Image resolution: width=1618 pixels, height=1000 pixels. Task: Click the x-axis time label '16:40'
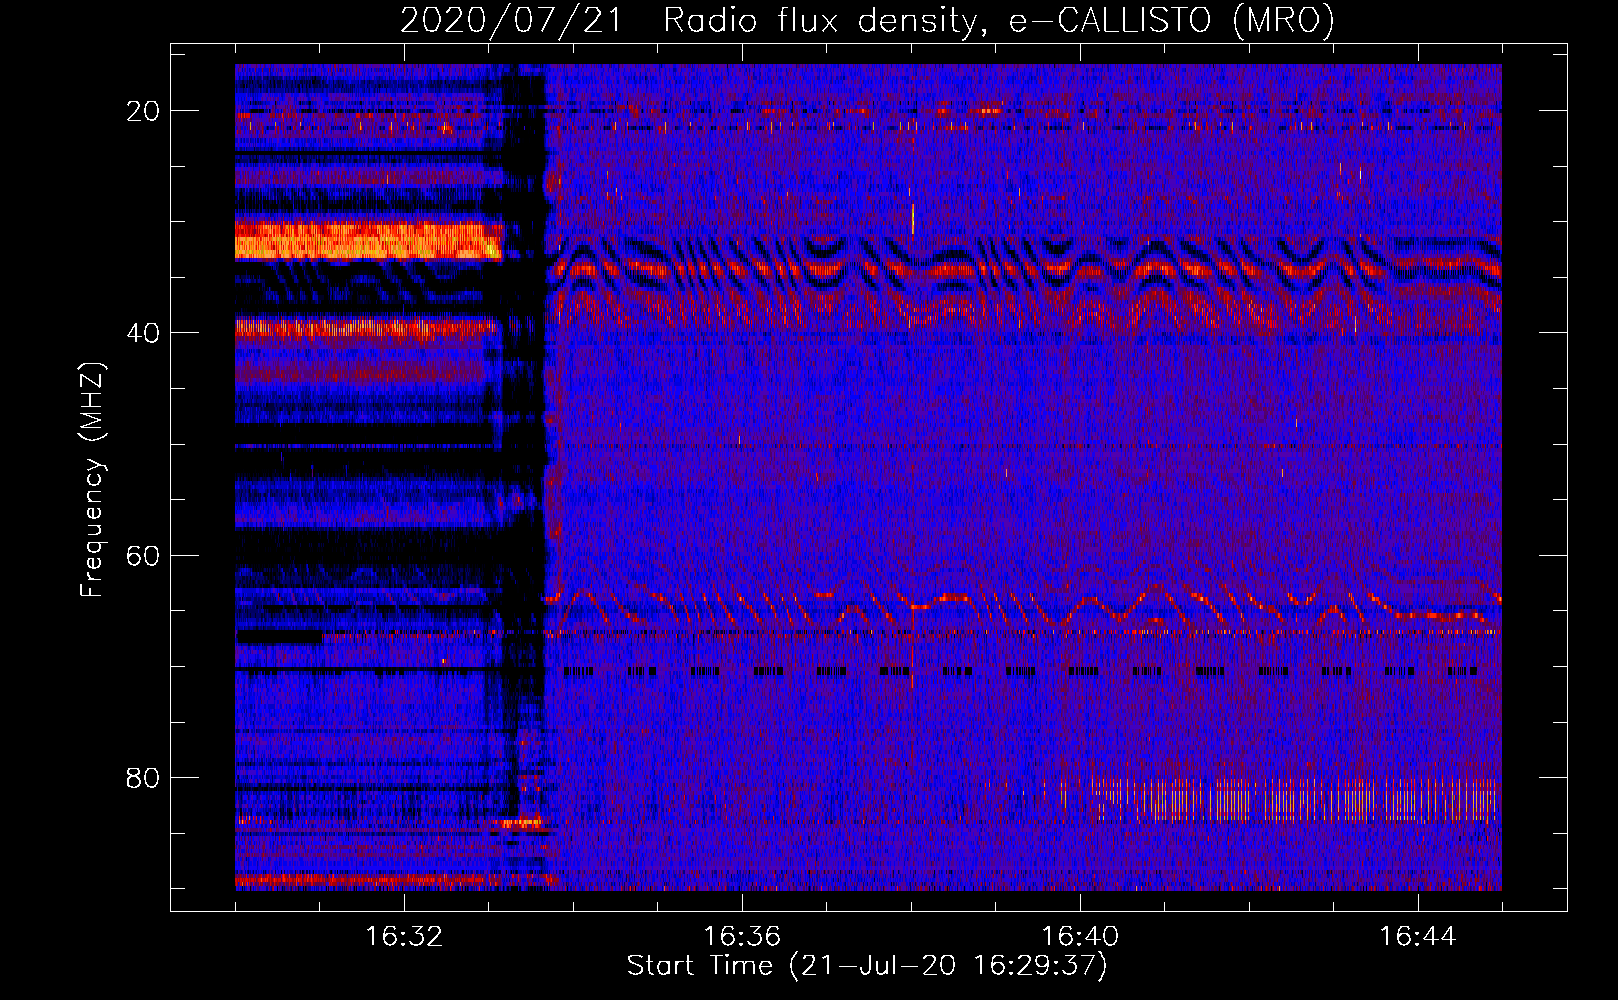click(1080, 937)
